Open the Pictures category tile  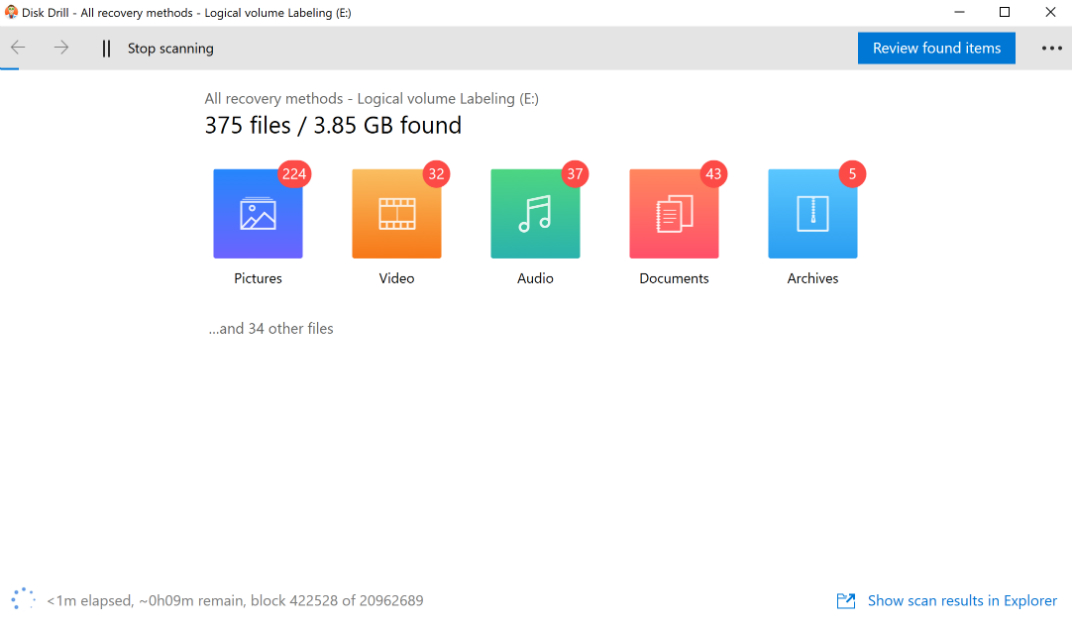[x=258, y=214]
